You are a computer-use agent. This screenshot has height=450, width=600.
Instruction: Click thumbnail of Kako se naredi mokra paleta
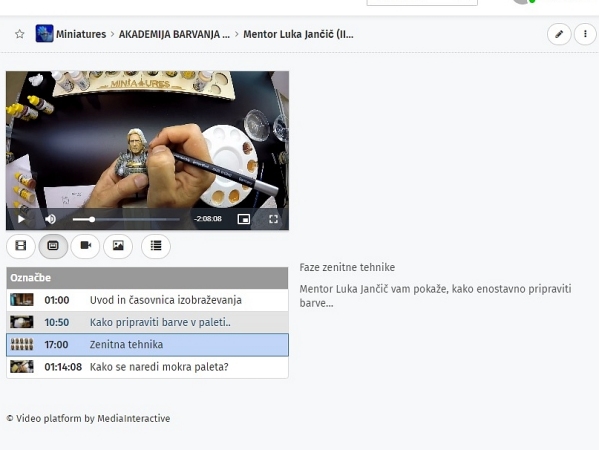pyautogui.click(x=22, y=367)
